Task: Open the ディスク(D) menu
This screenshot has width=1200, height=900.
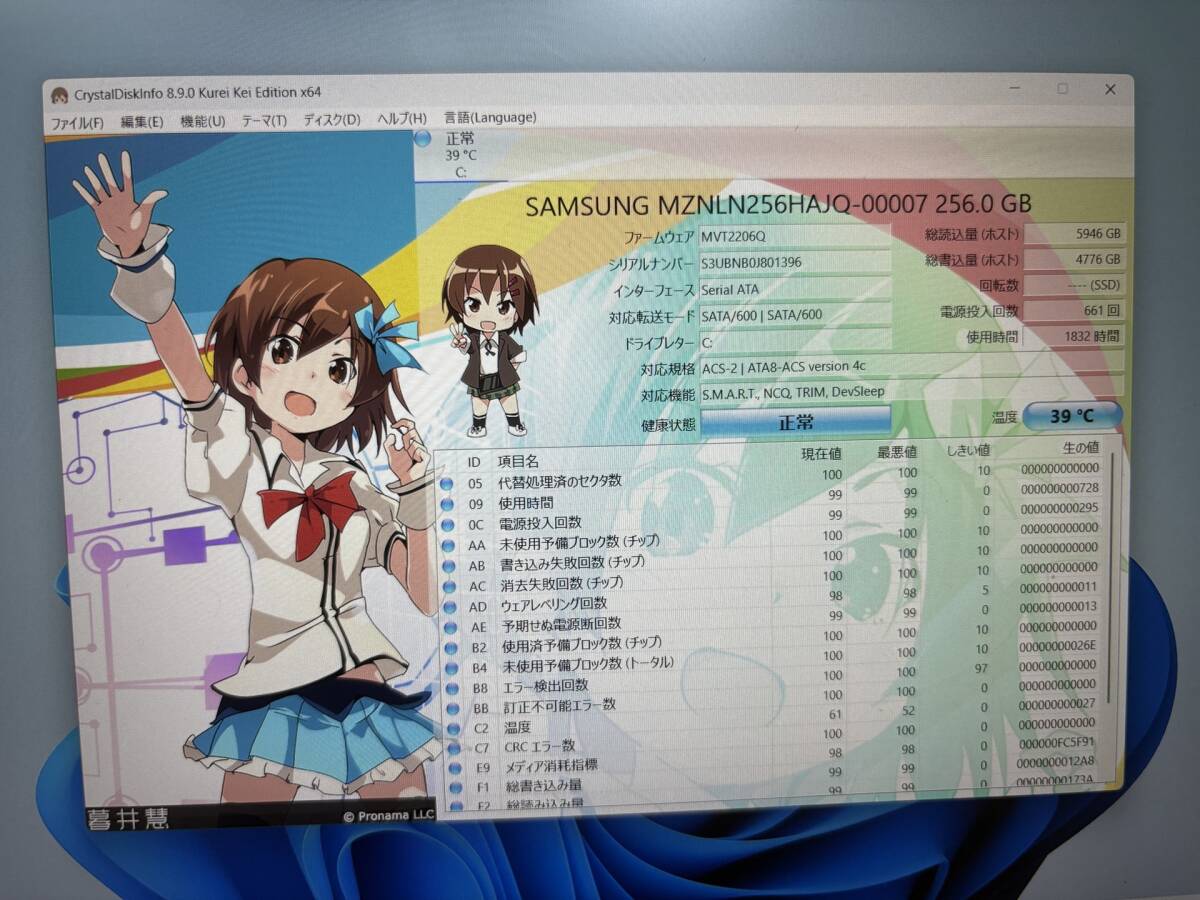Action: pyautogui.click(x=332, y=119)
